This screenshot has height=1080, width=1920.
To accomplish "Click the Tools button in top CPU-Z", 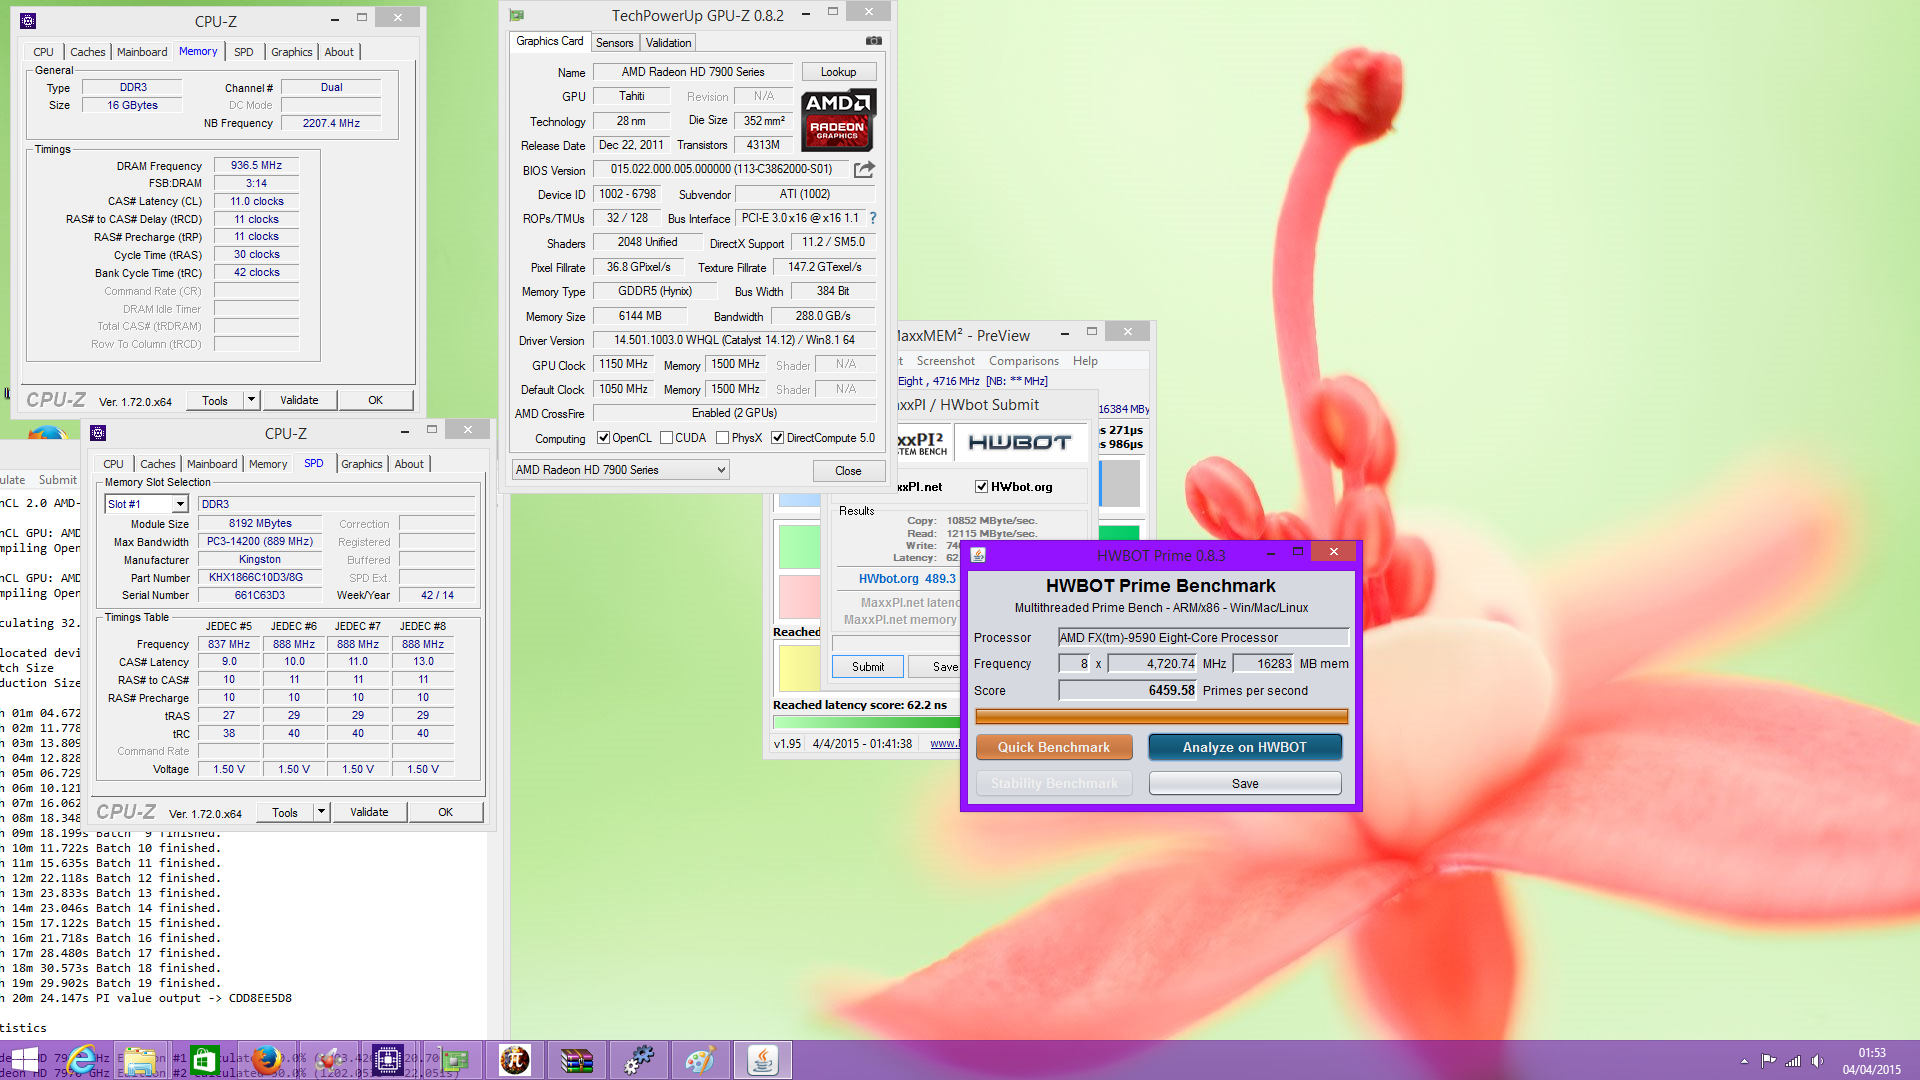I will tap(215, 400).
